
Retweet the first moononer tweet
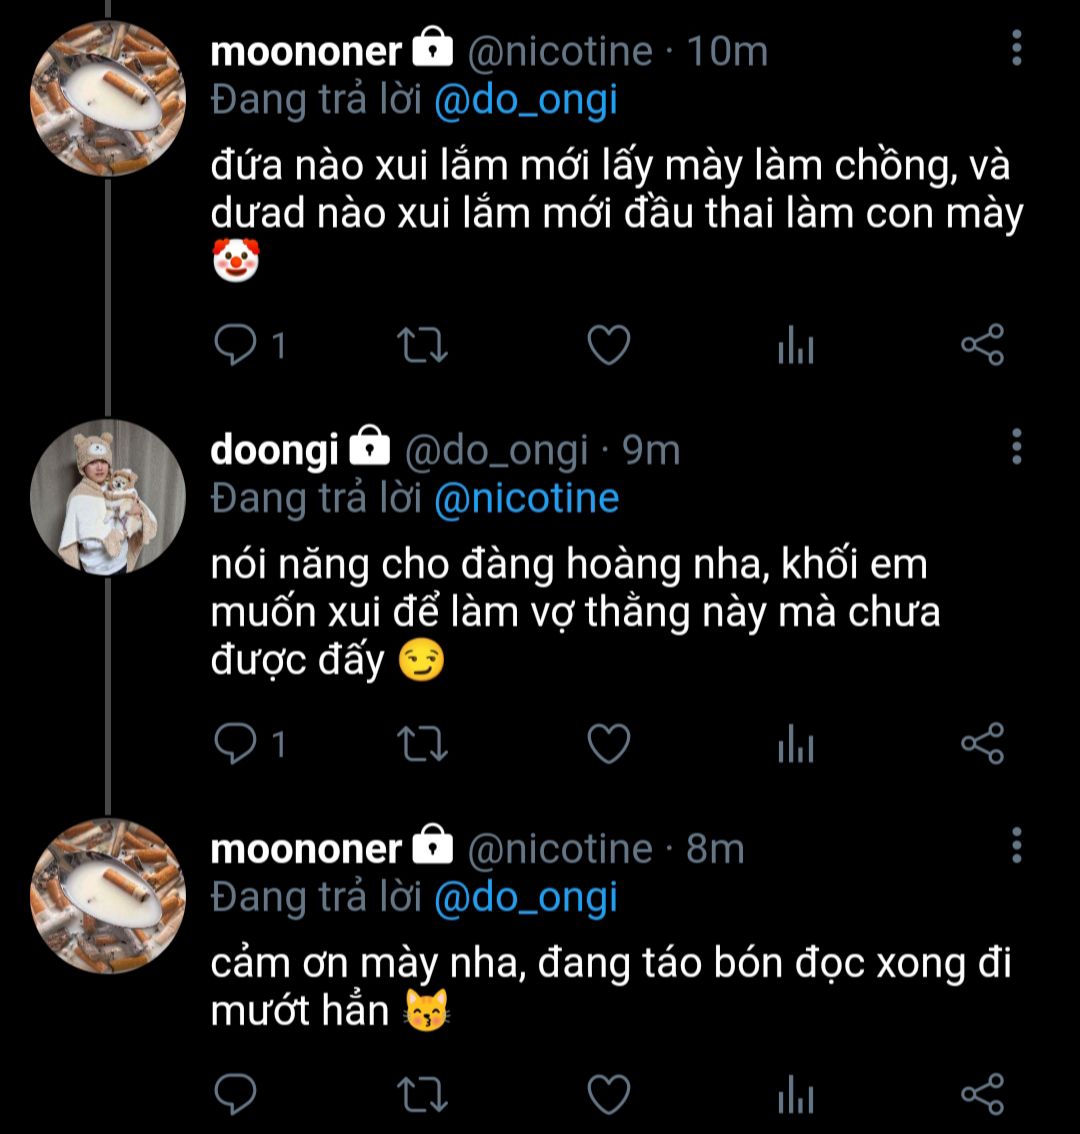pos(422,346)
